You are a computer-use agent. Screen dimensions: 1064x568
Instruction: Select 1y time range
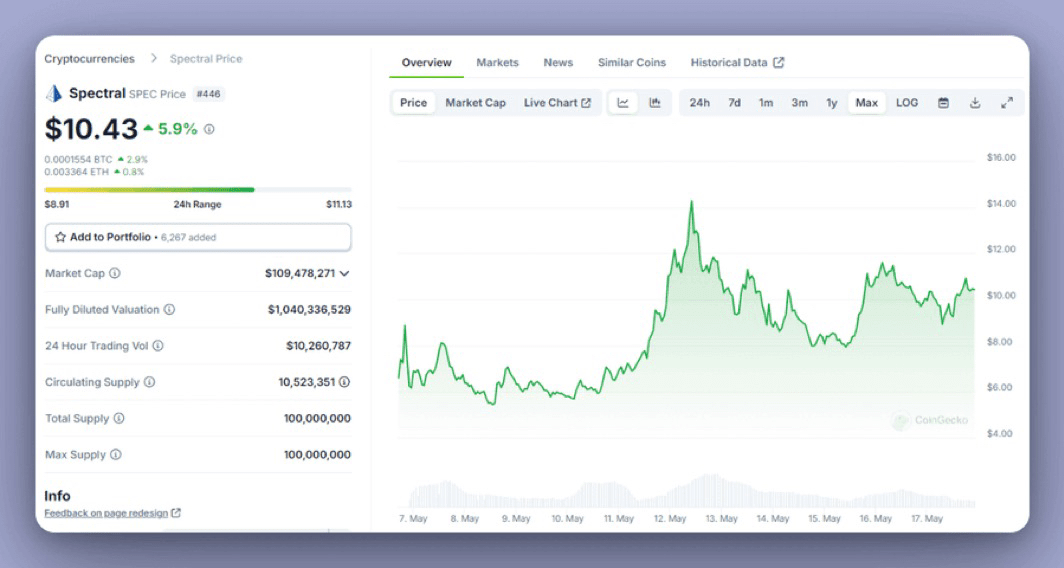pyautogui.click(x=831, y=103)
